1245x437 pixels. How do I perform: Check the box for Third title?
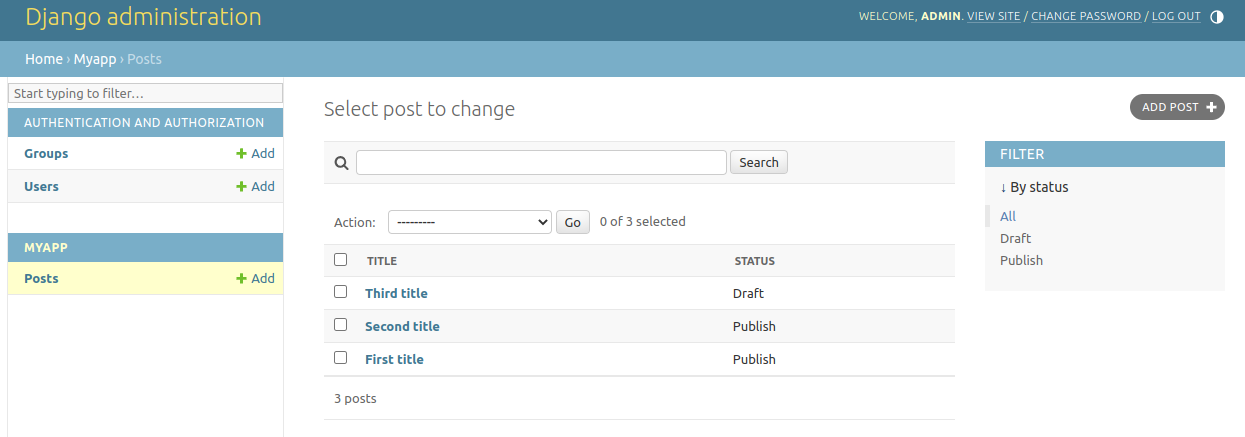341,292
